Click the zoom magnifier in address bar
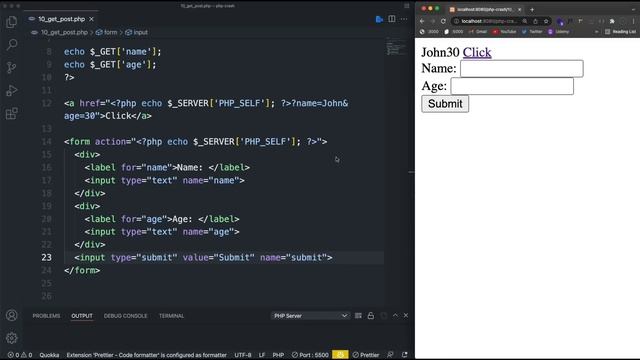The image size is (640, 360). coord(525,21)
